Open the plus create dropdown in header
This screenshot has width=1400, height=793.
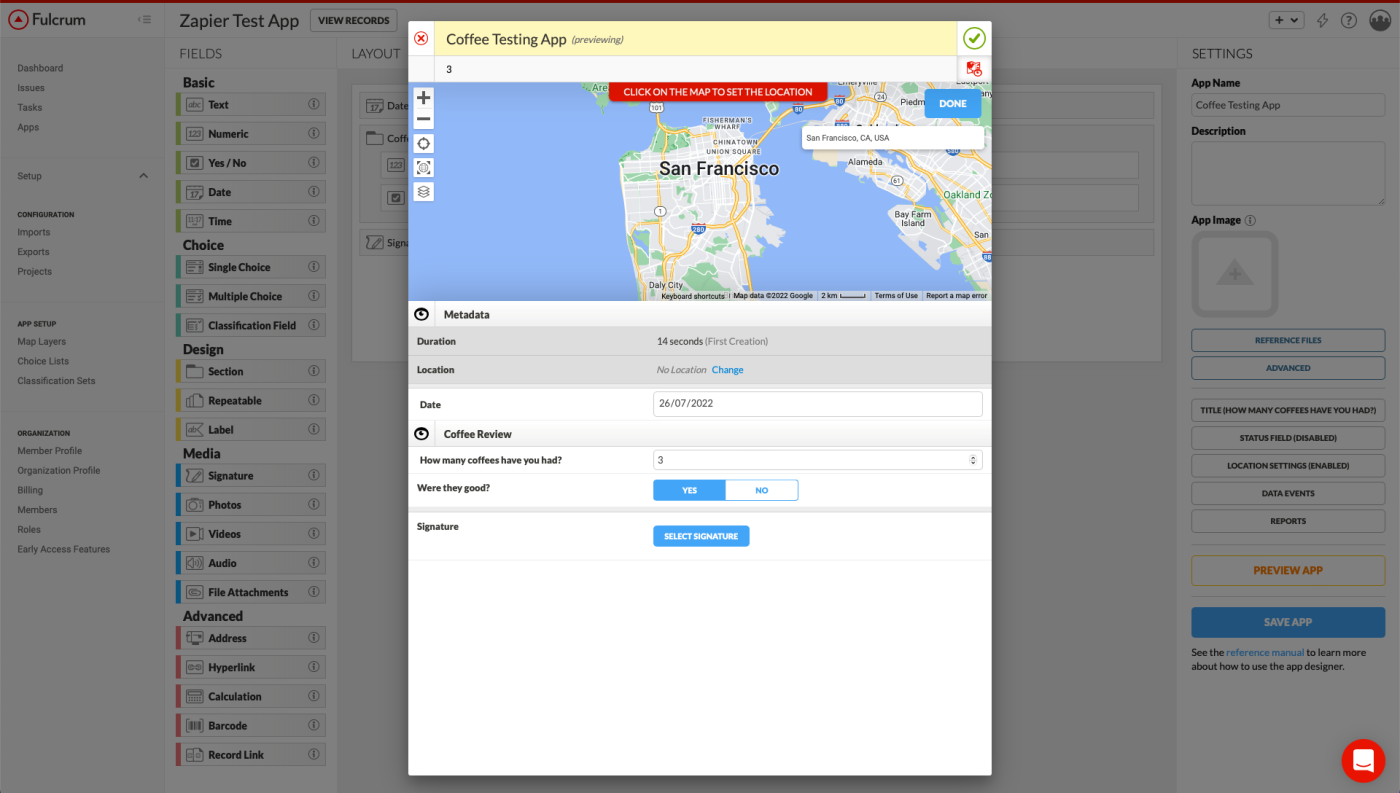[x=1286, y=20]
